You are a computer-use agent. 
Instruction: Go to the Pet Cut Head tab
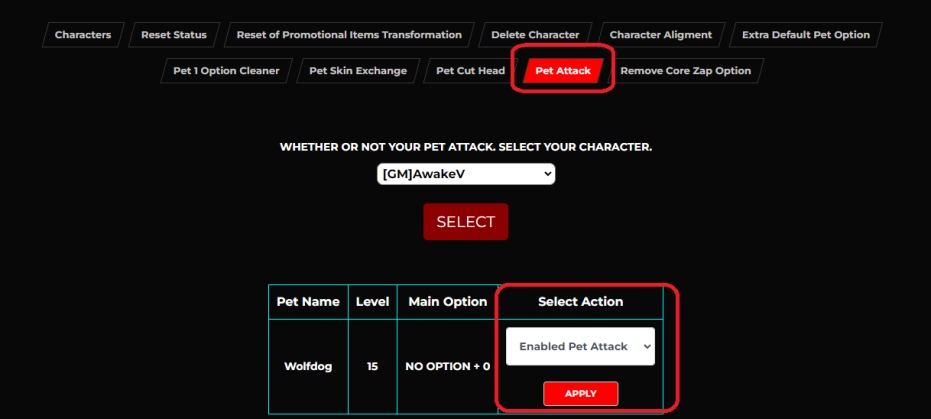click(x=470, y=71)
